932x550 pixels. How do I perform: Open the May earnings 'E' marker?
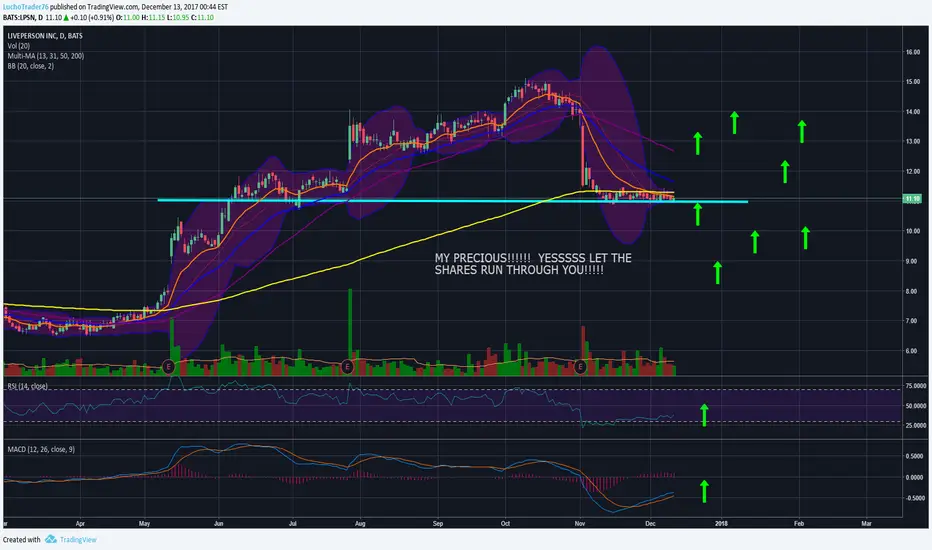[x=169, y=366]
